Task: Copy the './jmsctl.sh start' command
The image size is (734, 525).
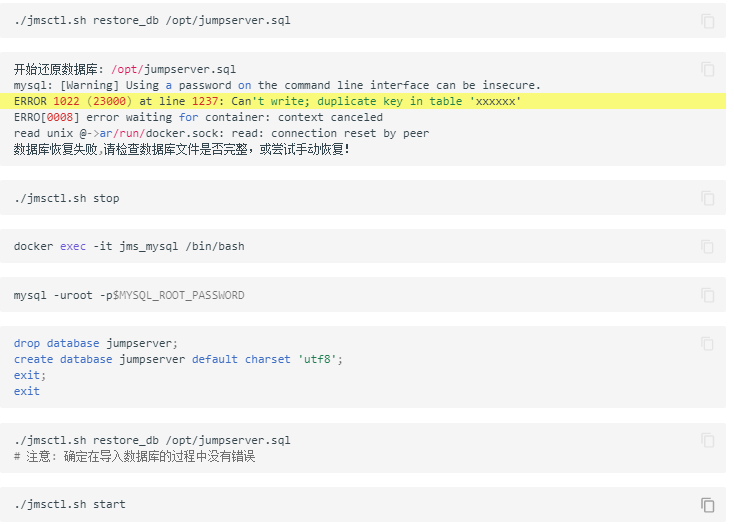Action: 708,505
